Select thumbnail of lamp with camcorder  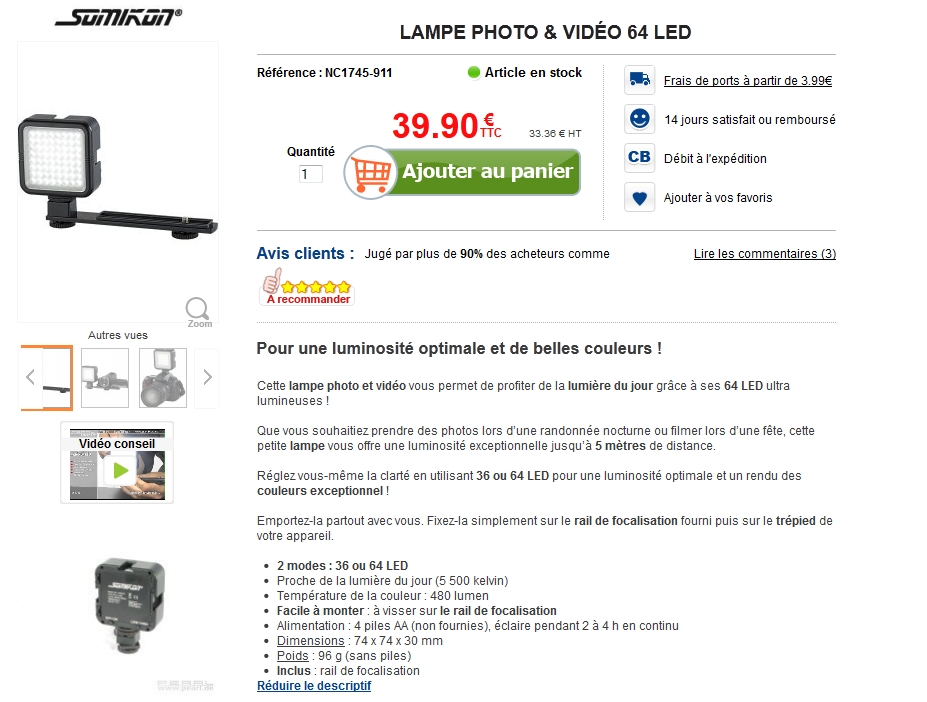(105, 377)
